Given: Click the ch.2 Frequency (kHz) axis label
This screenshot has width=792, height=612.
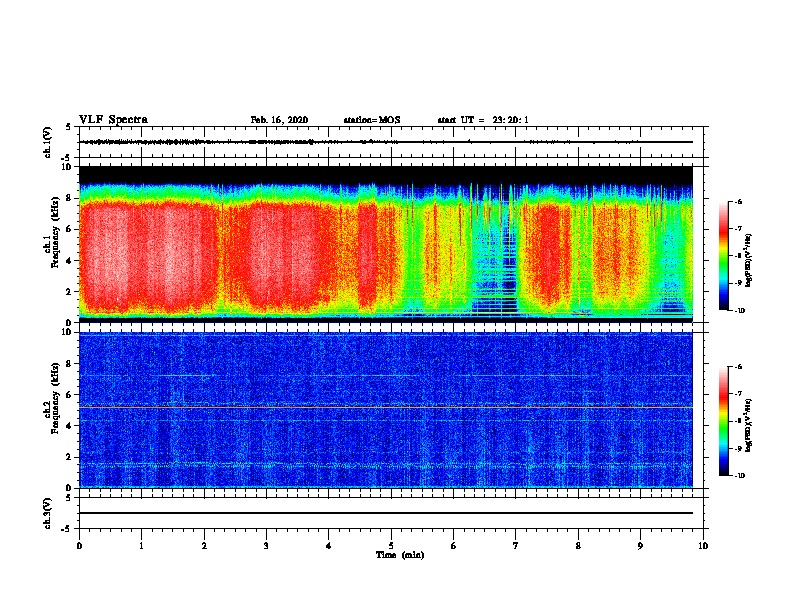Looking at the screenshot, I should [53, 398].
